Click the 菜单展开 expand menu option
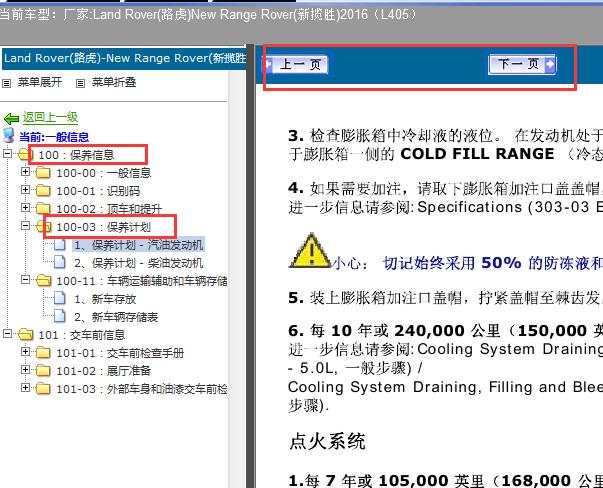Screen dimensions: 603x488 click(x=40, y=82)
